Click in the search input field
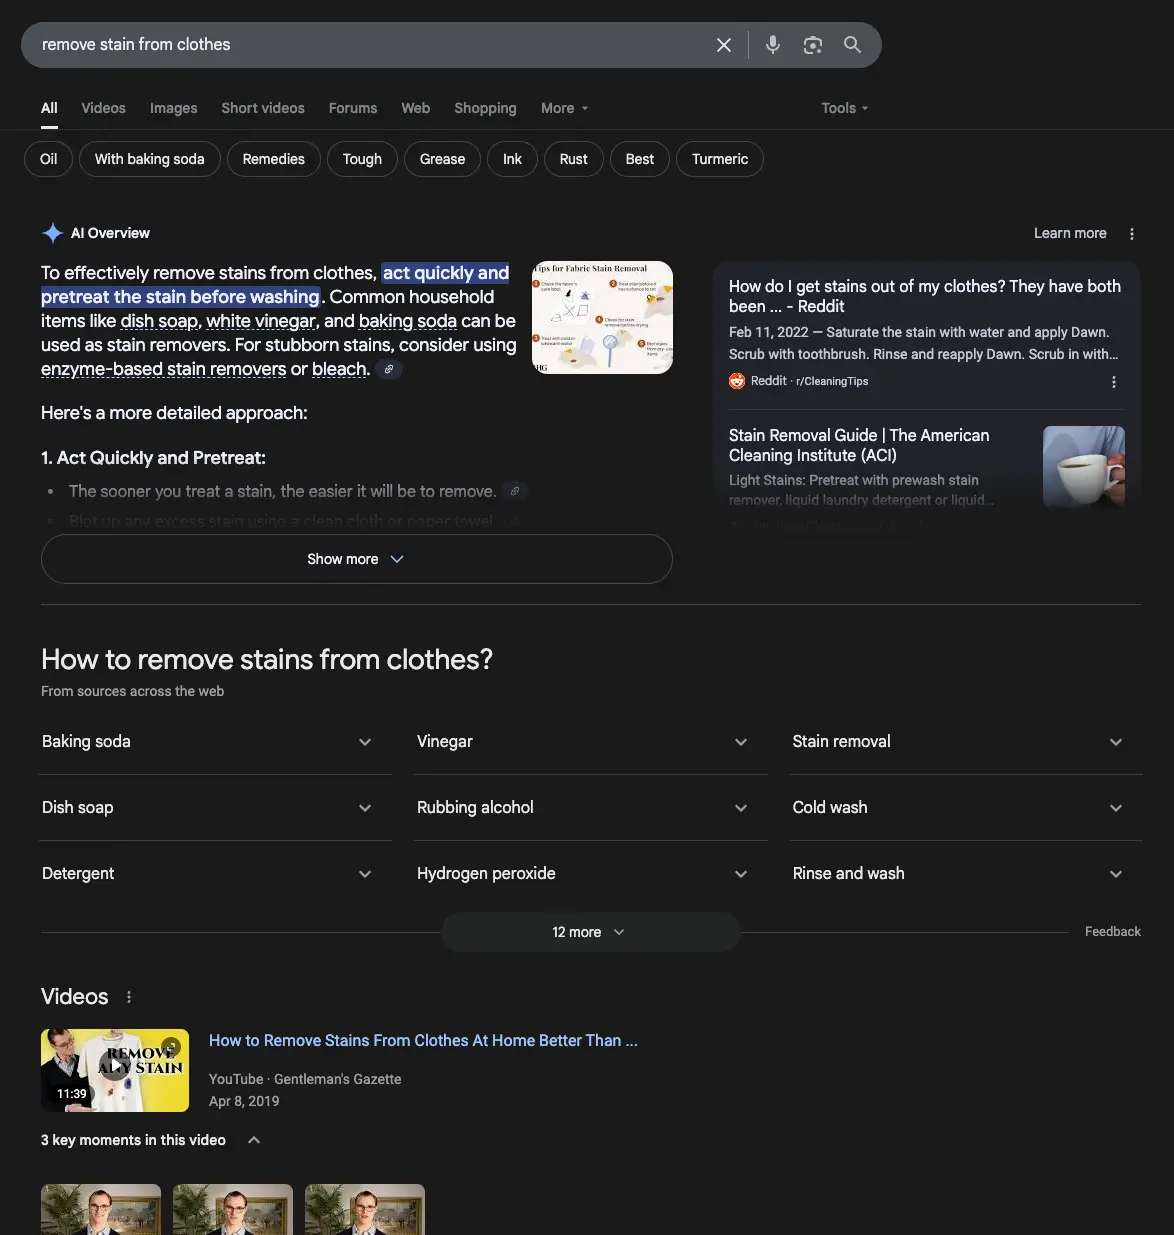This screenshot has width=1174, height=1235. click(x=370, y=45)
